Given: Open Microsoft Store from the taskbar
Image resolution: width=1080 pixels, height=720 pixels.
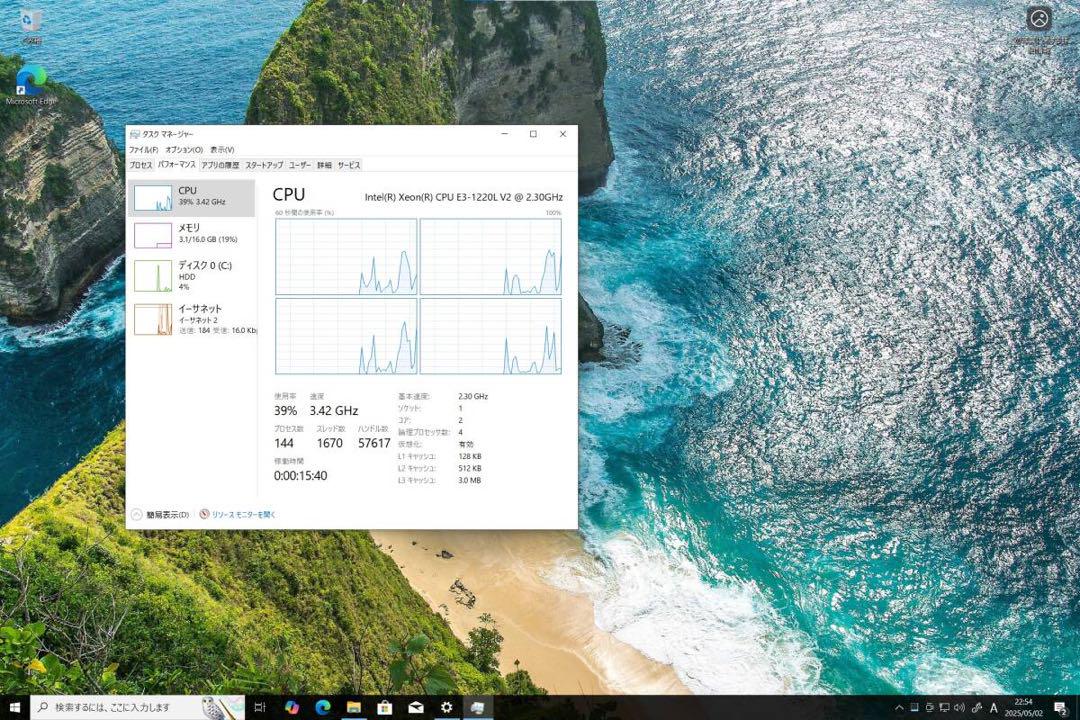Looking at the screenshot, I should click(384, 708).
